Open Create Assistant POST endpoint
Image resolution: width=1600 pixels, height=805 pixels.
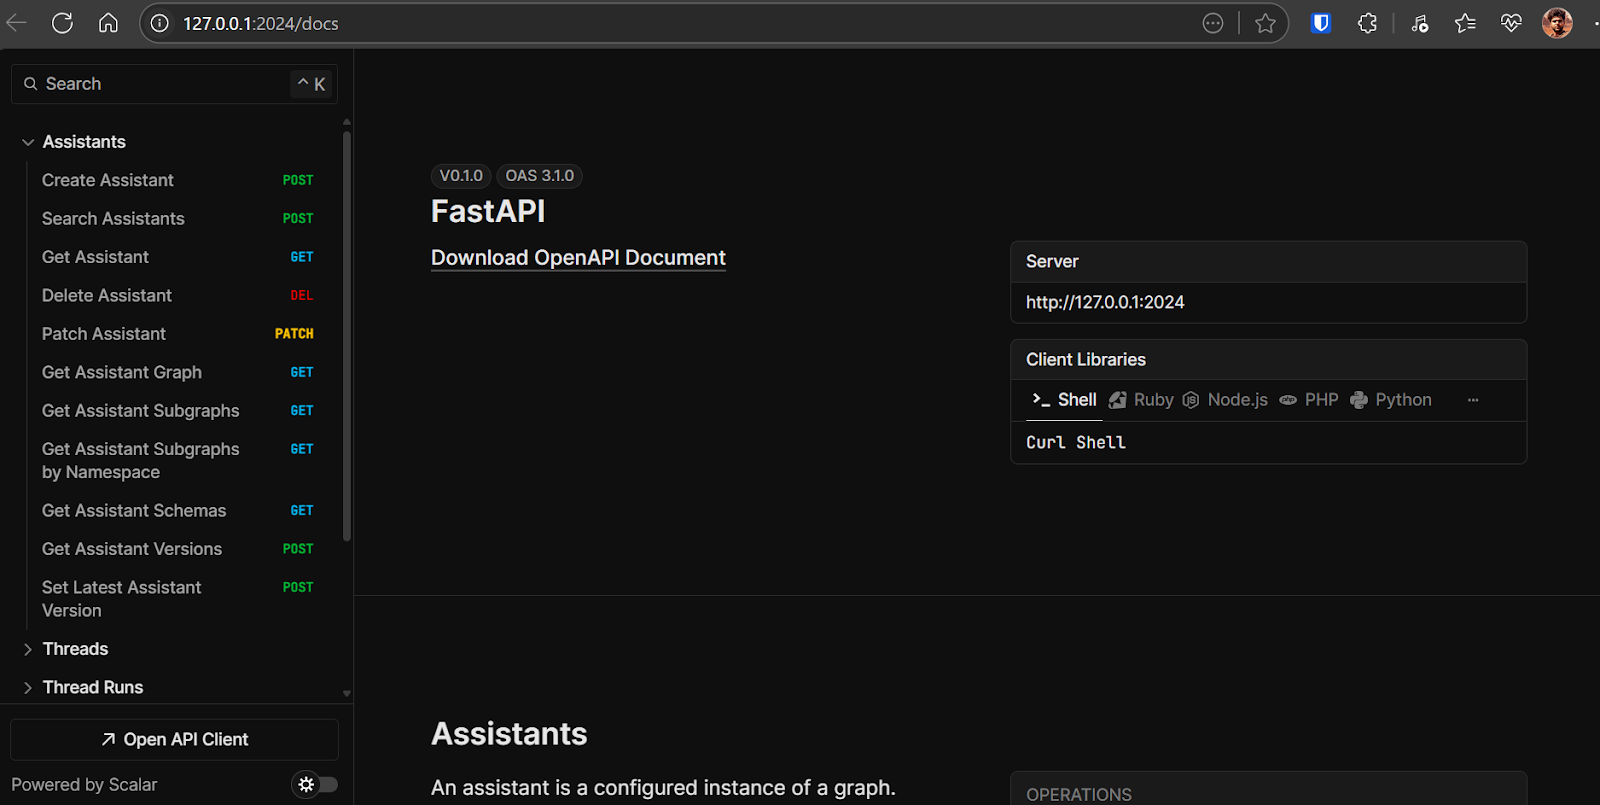coord(178,180)
